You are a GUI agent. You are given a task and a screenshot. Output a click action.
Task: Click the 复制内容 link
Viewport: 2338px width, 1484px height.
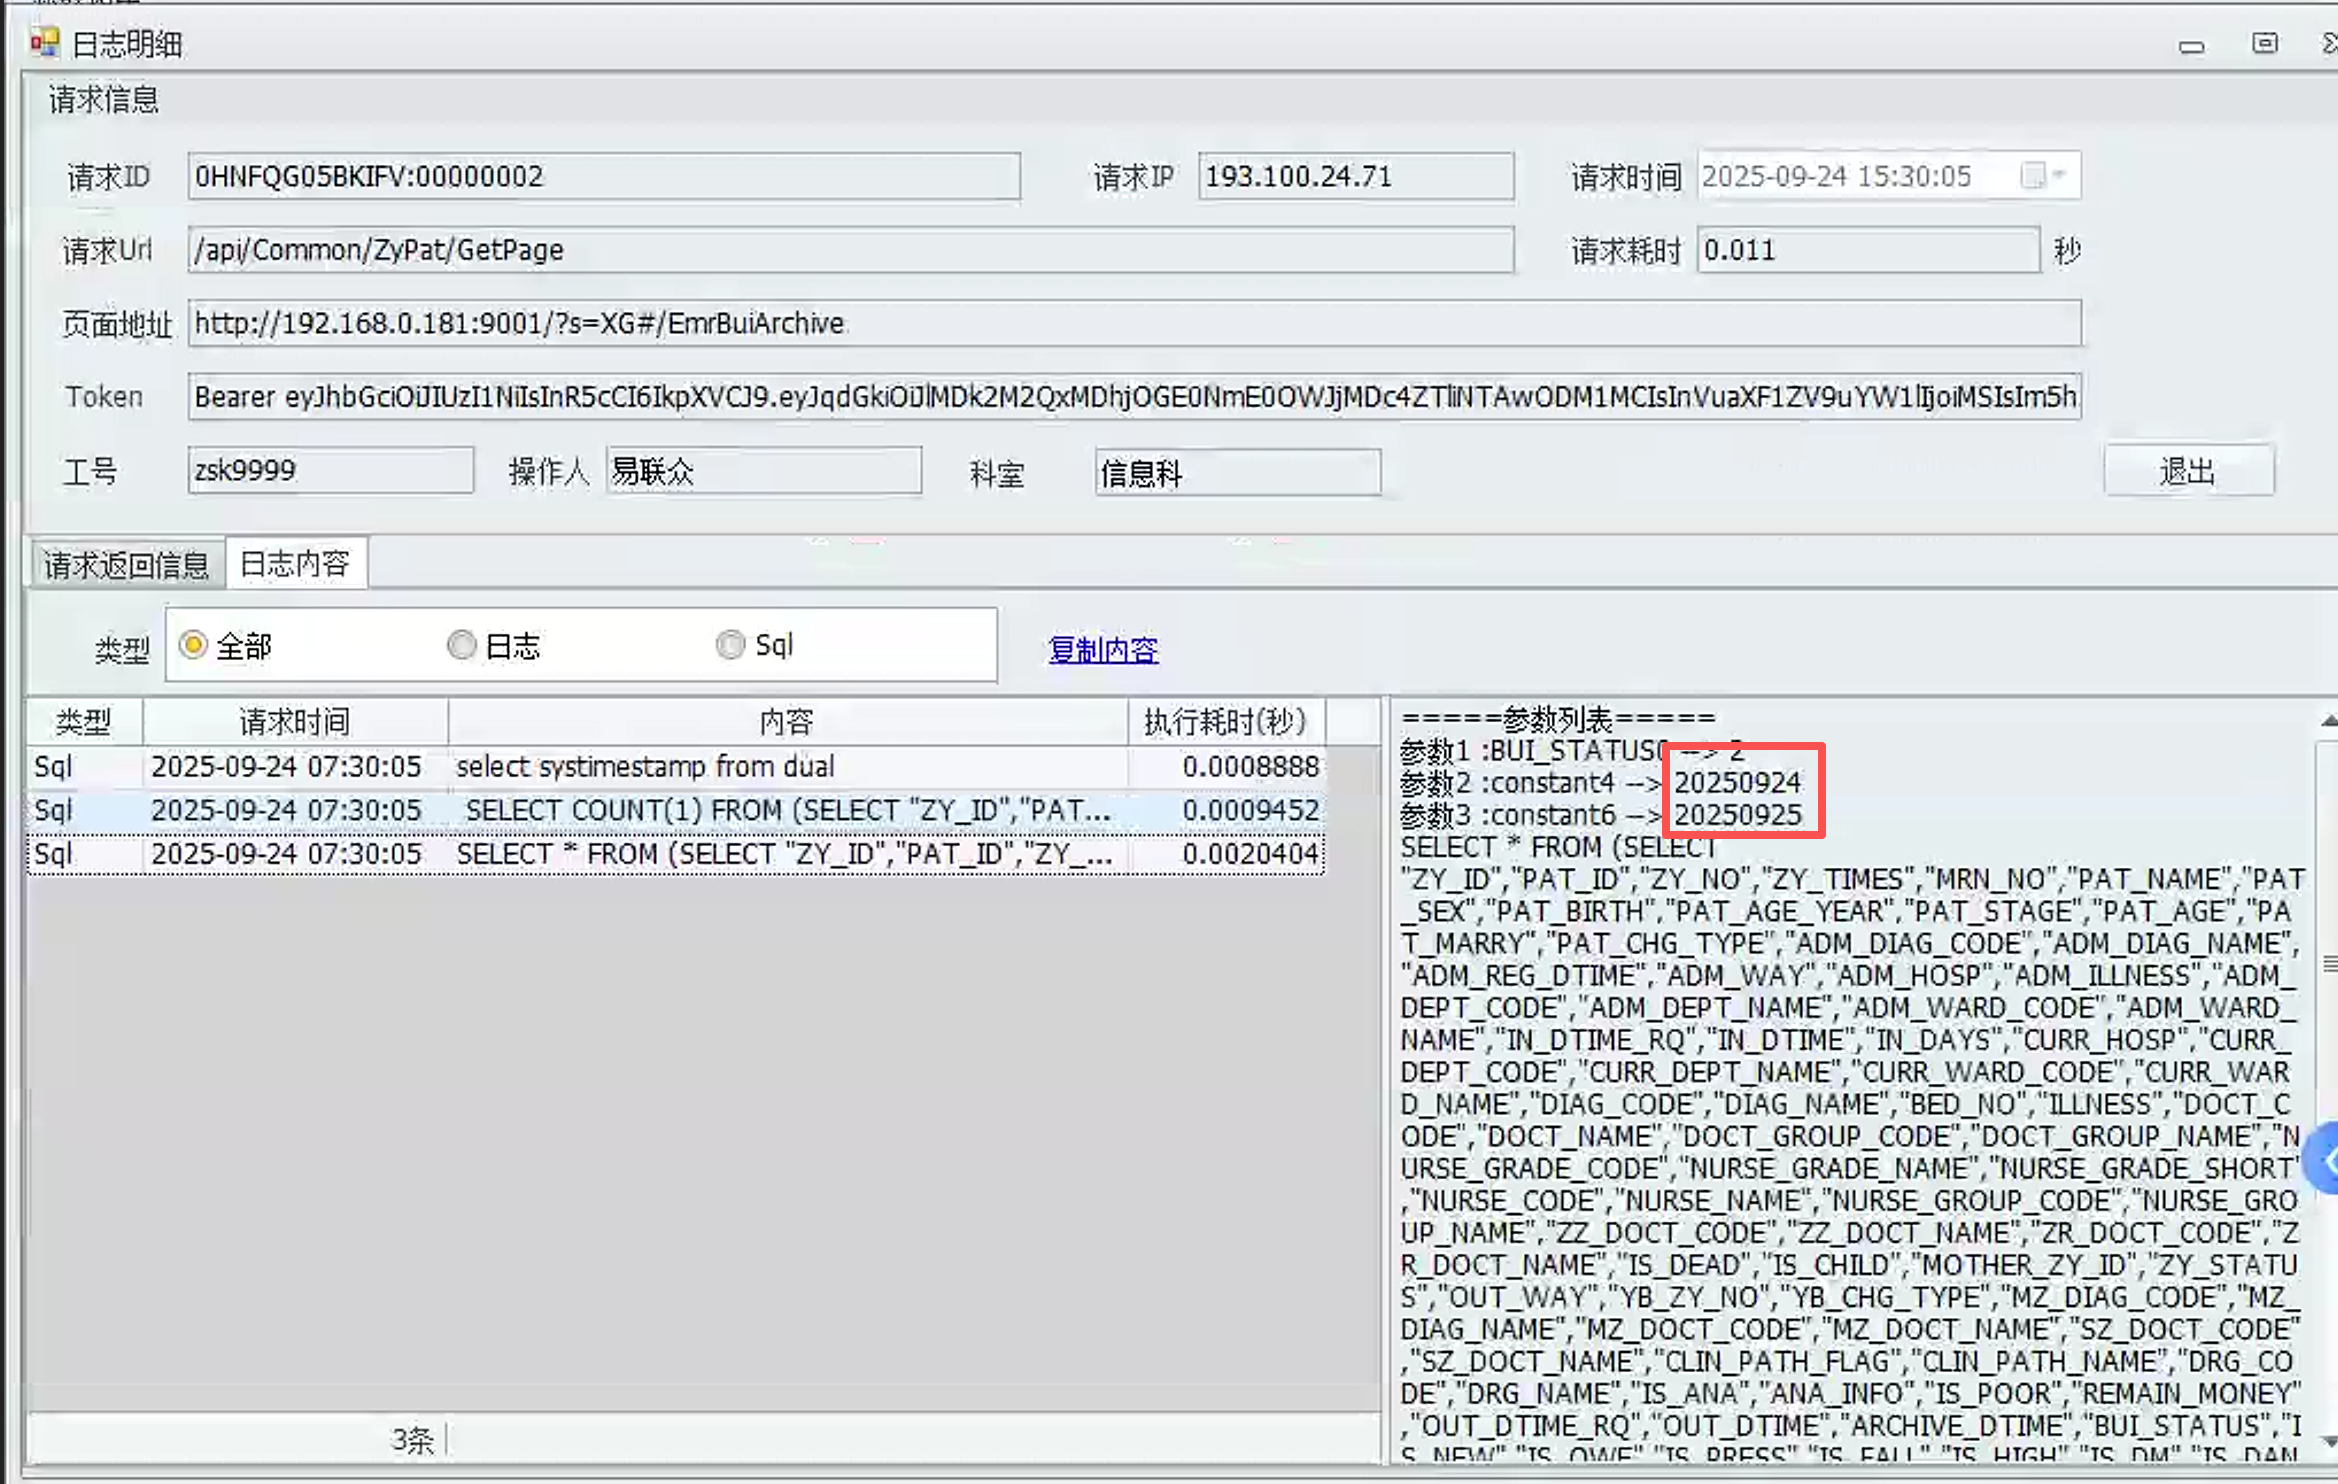click(1103, 651)
